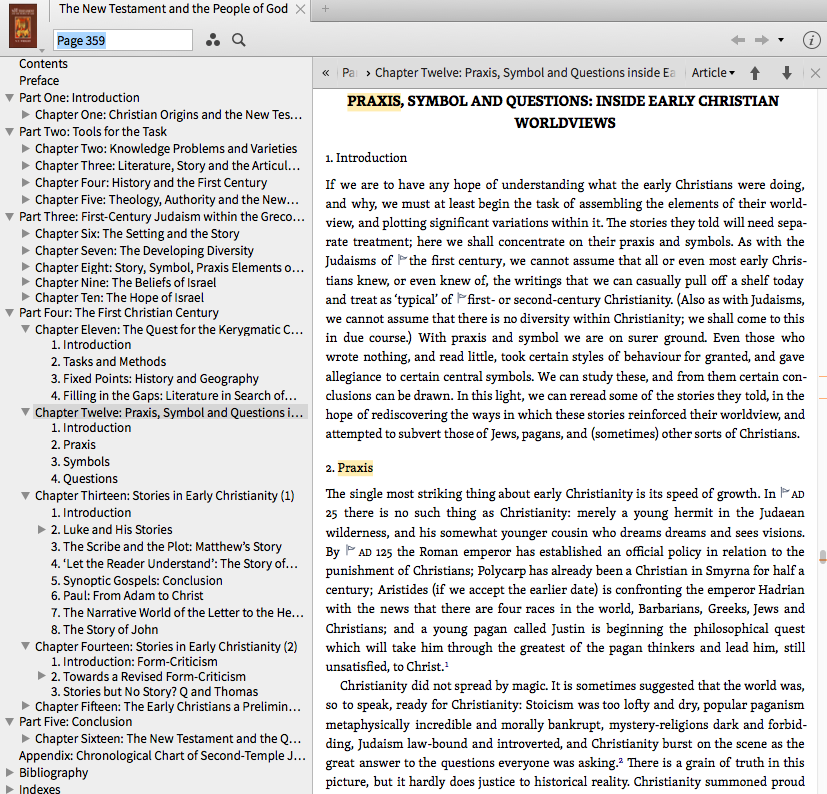Click footnote 1 after 'unsatisfied, to Christ.'
Image resolution: width=827 pixels, height=794 pixels.
click(x=447, y=664)
